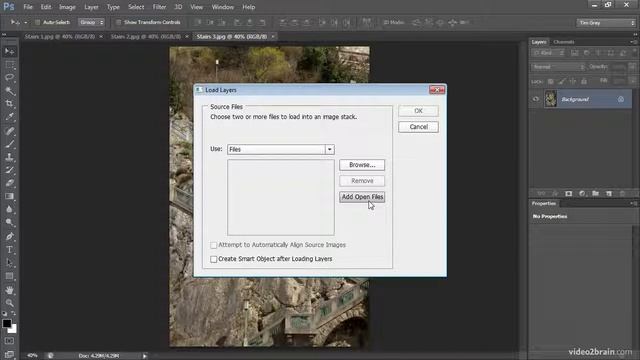Expand the status bar info arrow
Screen dimensions: 640x360
pos(144,356)
